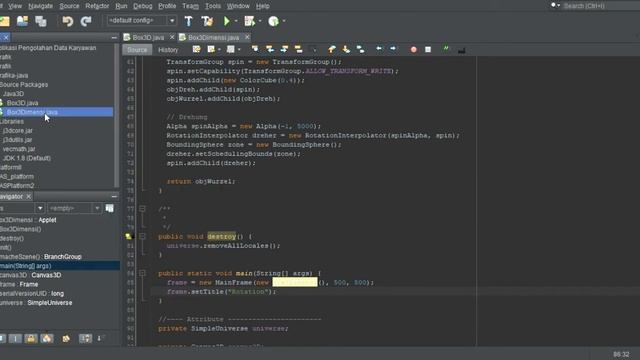Screen dimensions: 640x360
Task: Click the Build Project hammer icon
Action: pos(189,21)
